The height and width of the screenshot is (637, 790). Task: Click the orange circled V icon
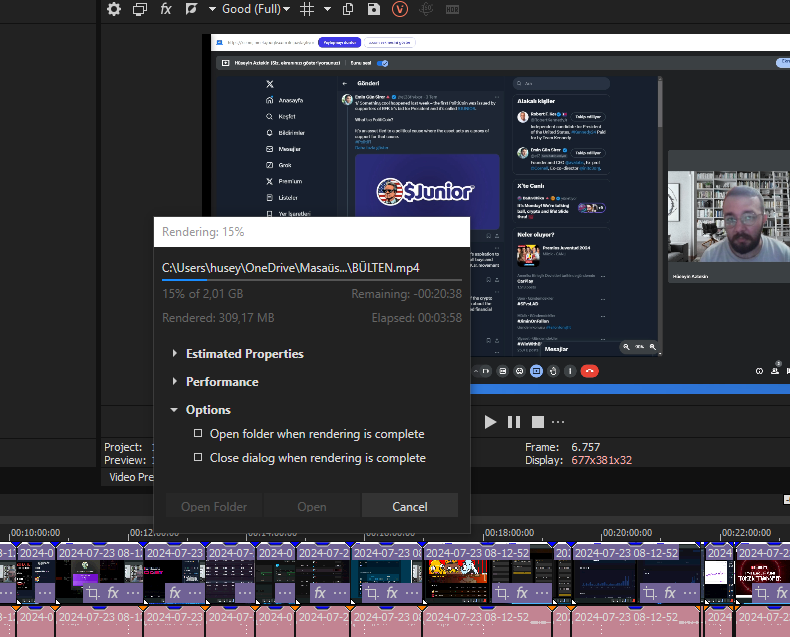pos(400,9)
